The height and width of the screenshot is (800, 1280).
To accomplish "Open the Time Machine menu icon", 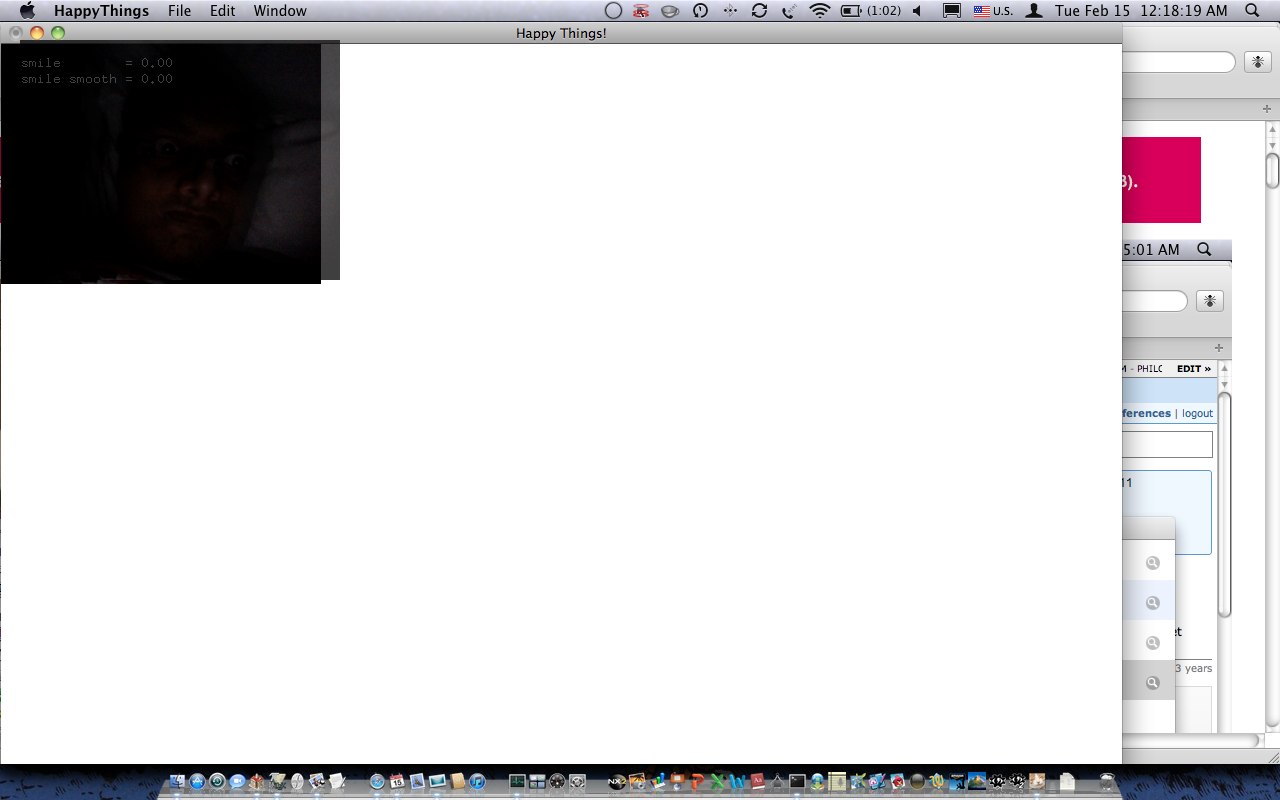I will [700, 11].
